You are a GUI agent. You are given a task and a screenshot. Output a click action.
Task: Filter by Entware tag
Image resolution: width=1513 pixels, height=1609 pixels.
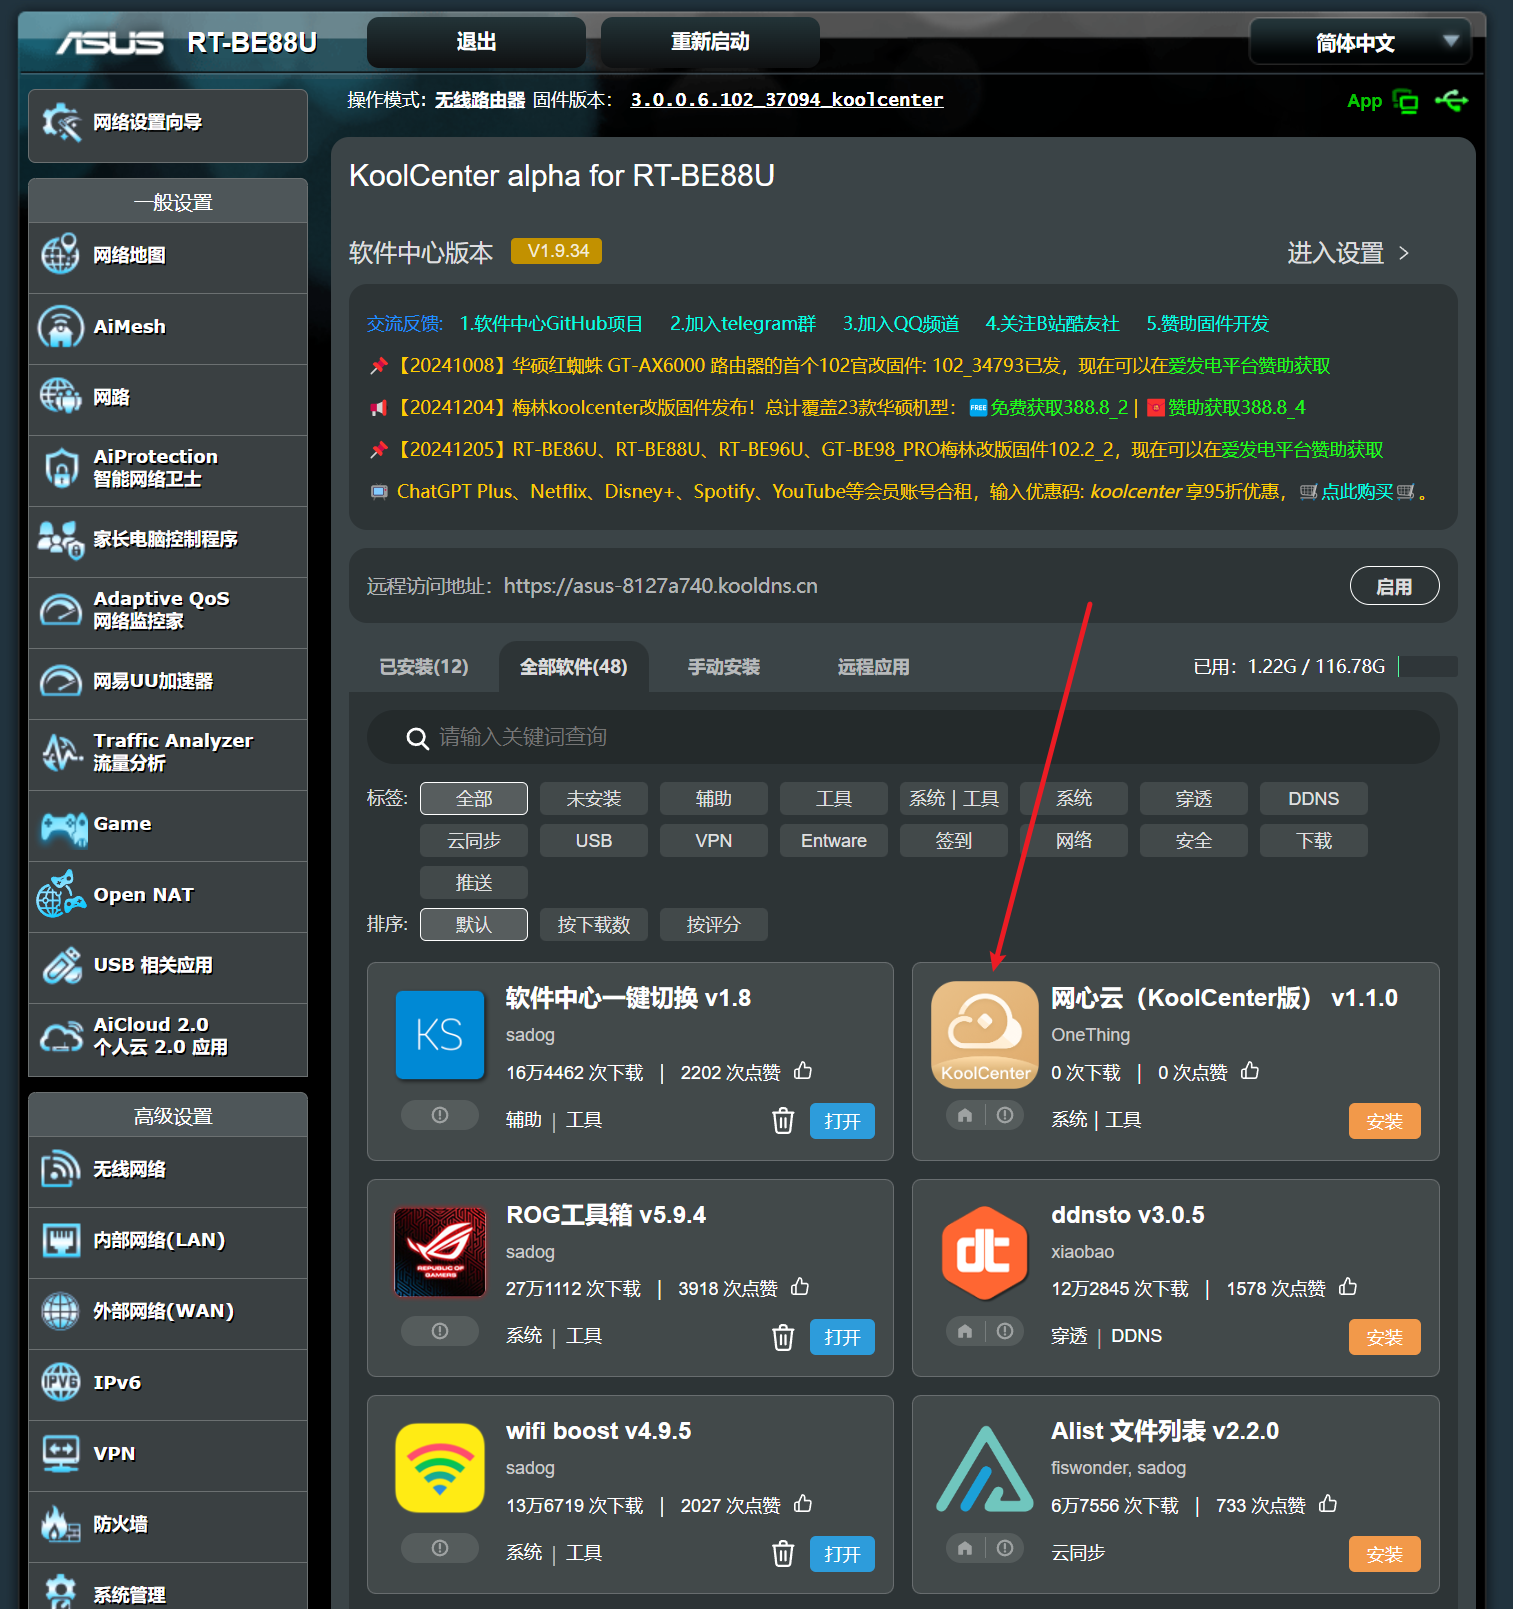(x=834, y=841)
